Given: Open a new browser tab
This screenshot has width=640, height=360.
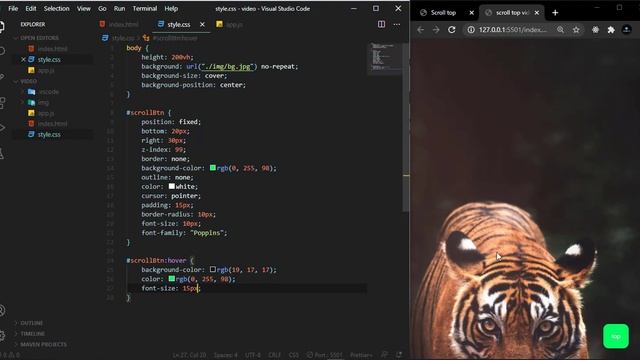Looking at the screenshot, I should click(x=555, y=13).
